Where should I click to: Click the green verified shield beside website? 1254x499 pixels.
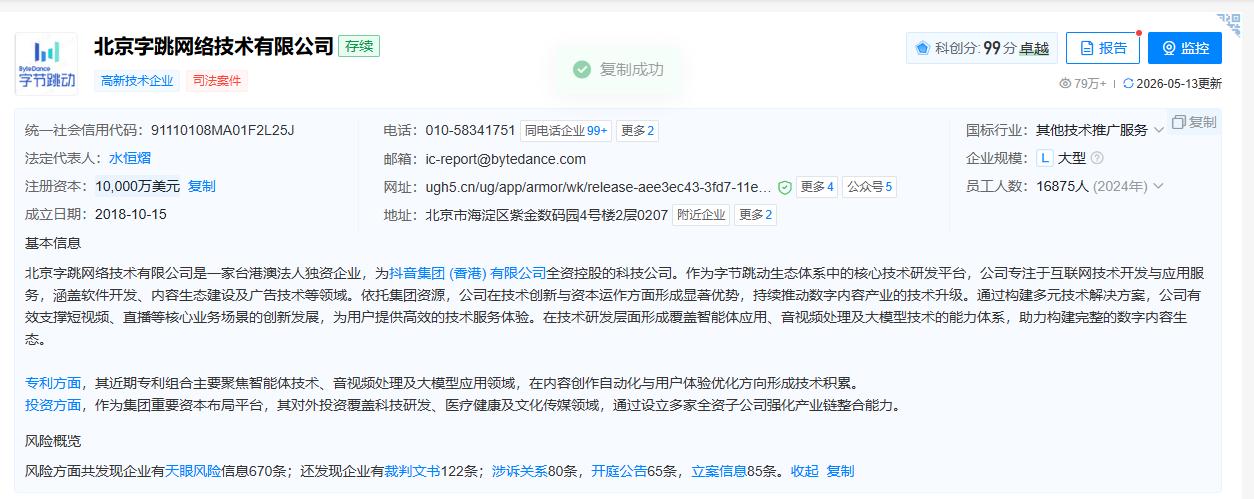[x=785, y=187]
